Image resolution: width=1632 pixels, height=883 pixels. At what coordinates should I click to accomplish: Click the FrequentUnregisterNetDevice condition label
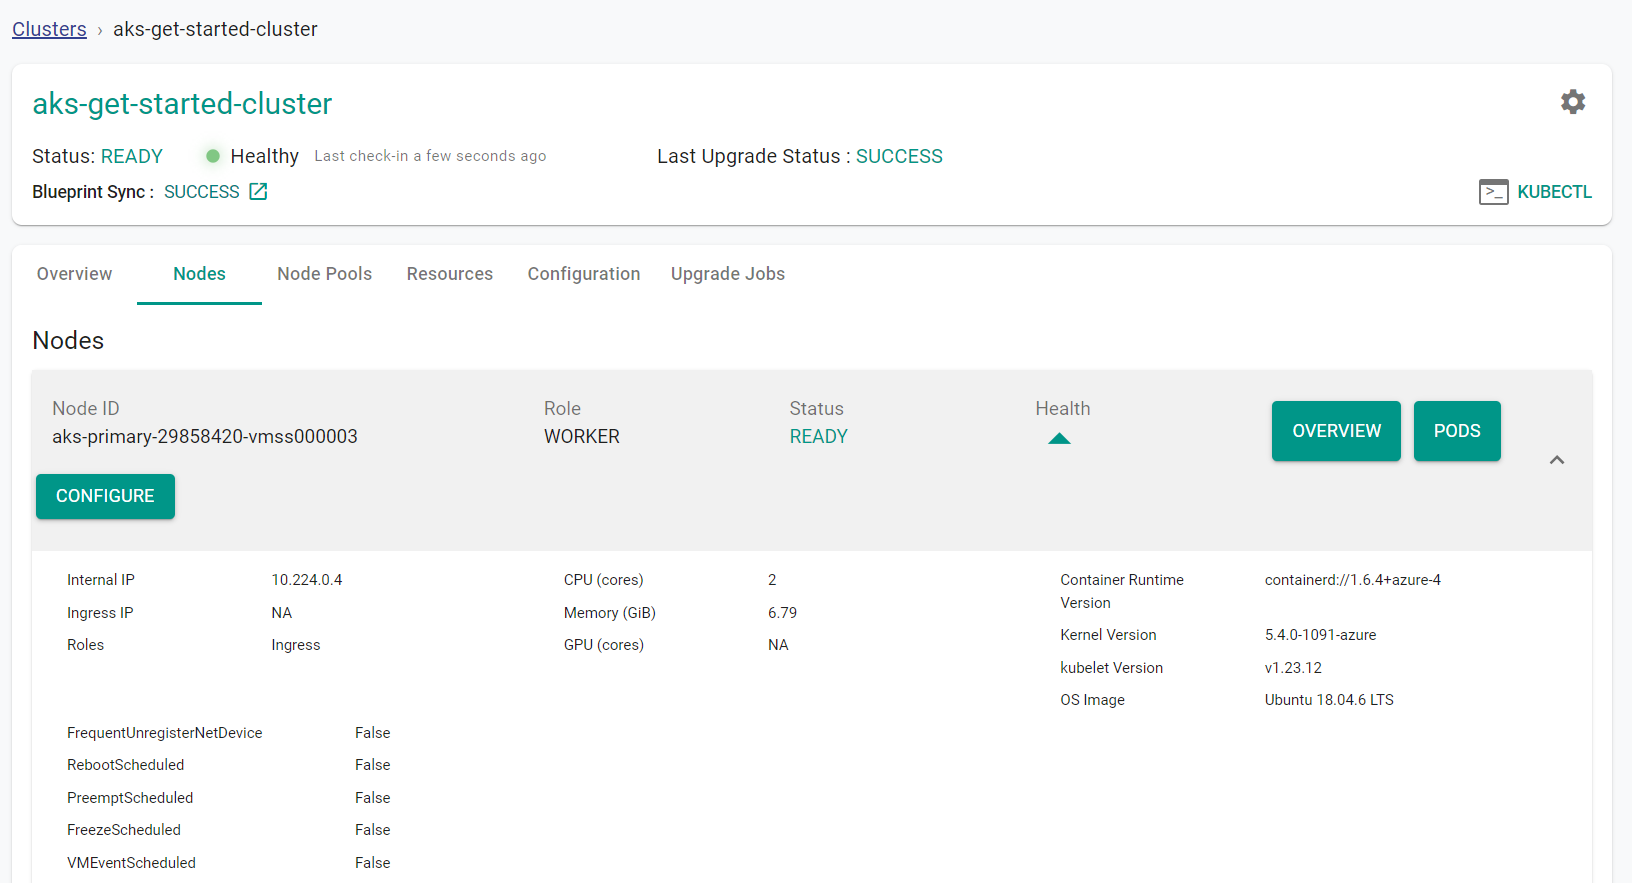(x=164, y=733)
